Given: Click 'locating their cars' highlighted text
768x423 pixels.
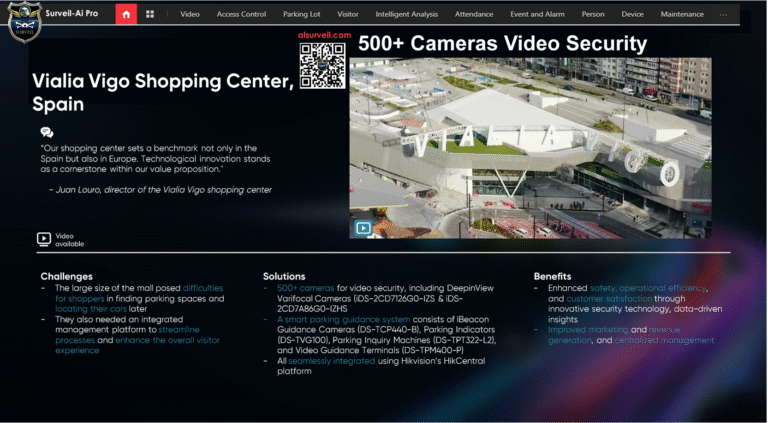Looking at the screenshot, I should point(91,309).
